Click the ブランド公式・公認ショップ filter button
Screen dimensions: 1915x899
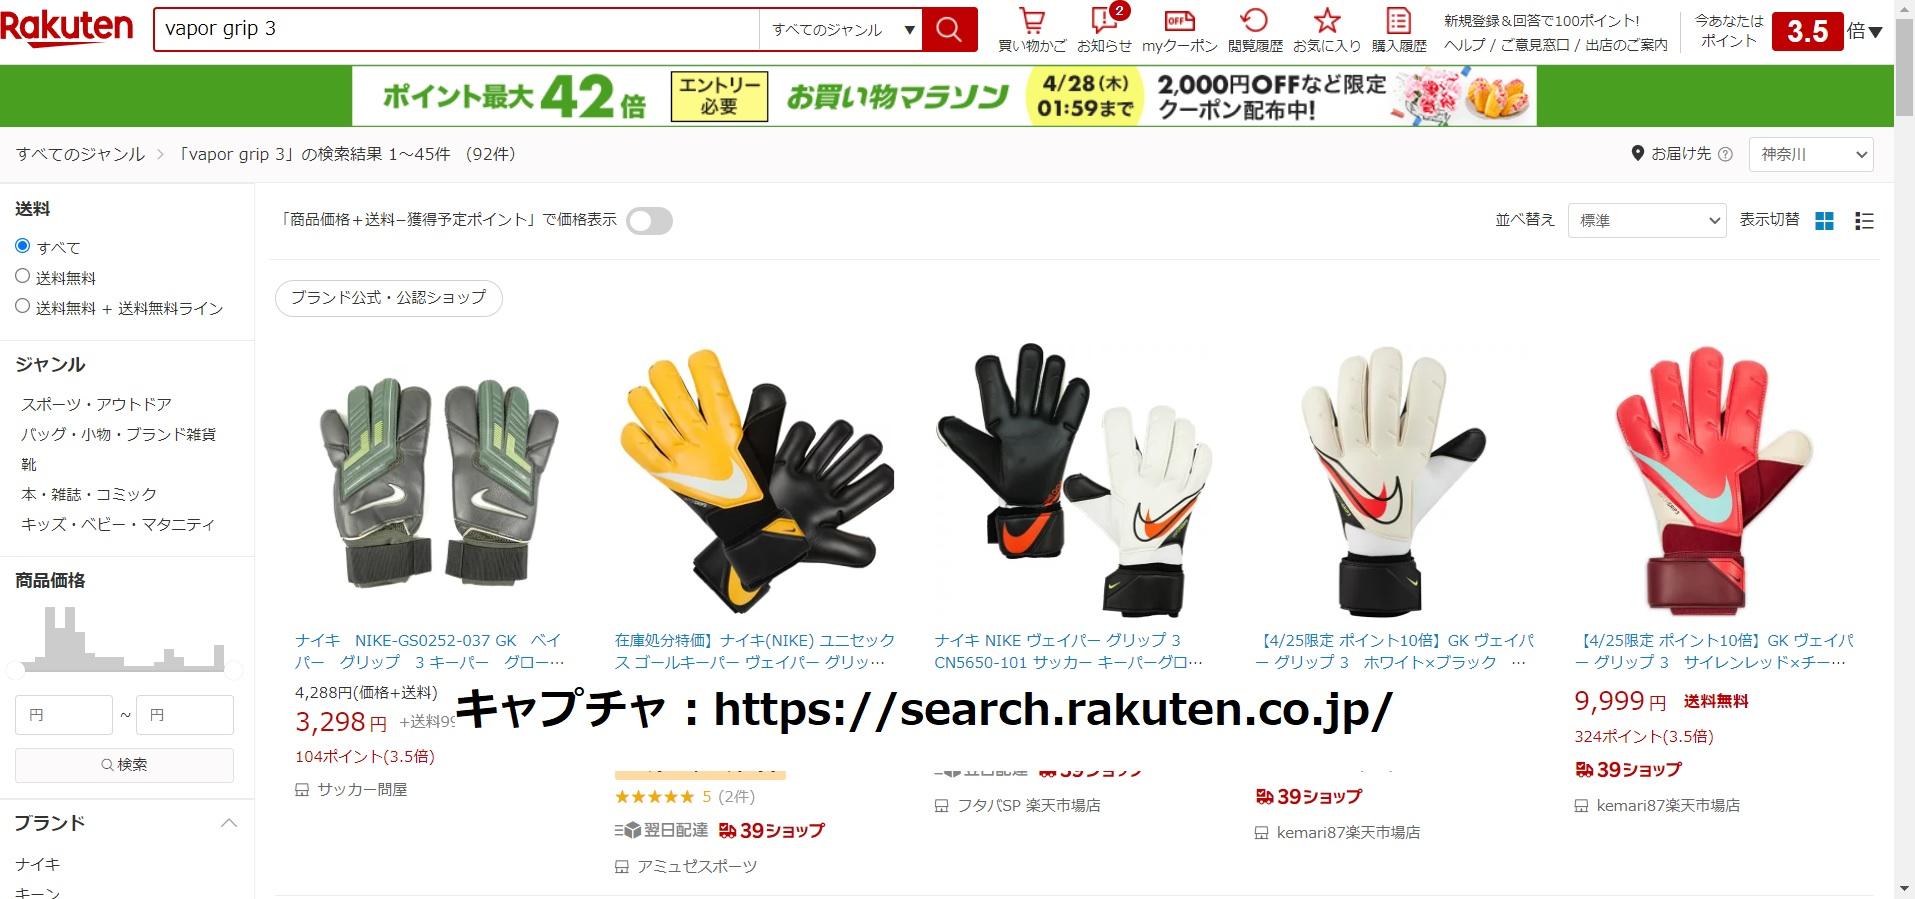click(388, 298)
